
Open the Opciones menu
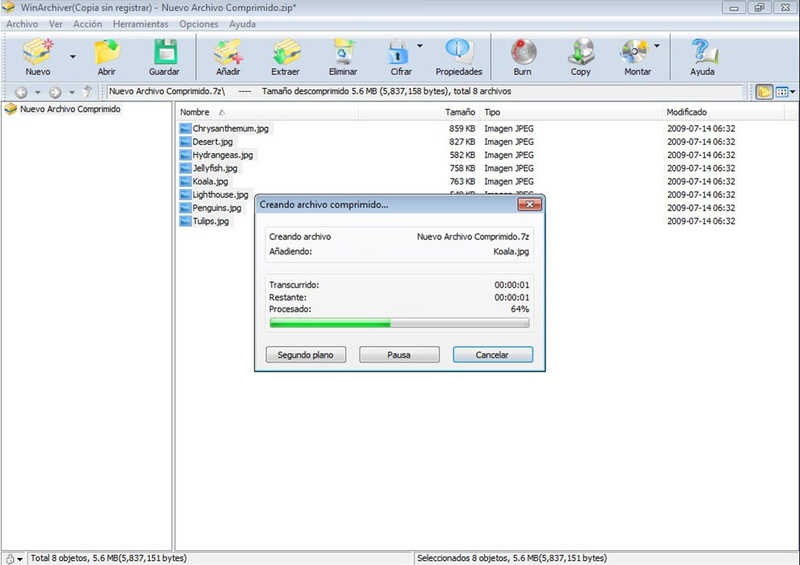(x=198, y=24)
